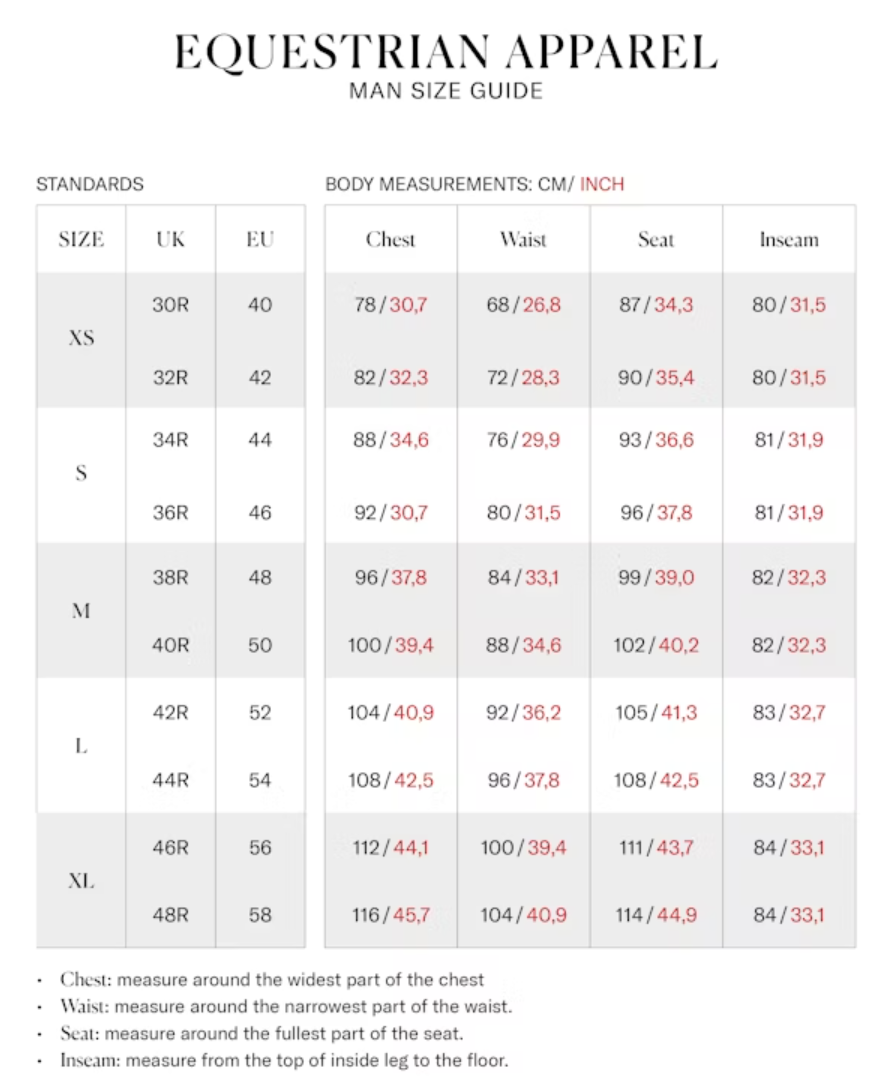Click chest measurement 100/39,4

(390, 645)
